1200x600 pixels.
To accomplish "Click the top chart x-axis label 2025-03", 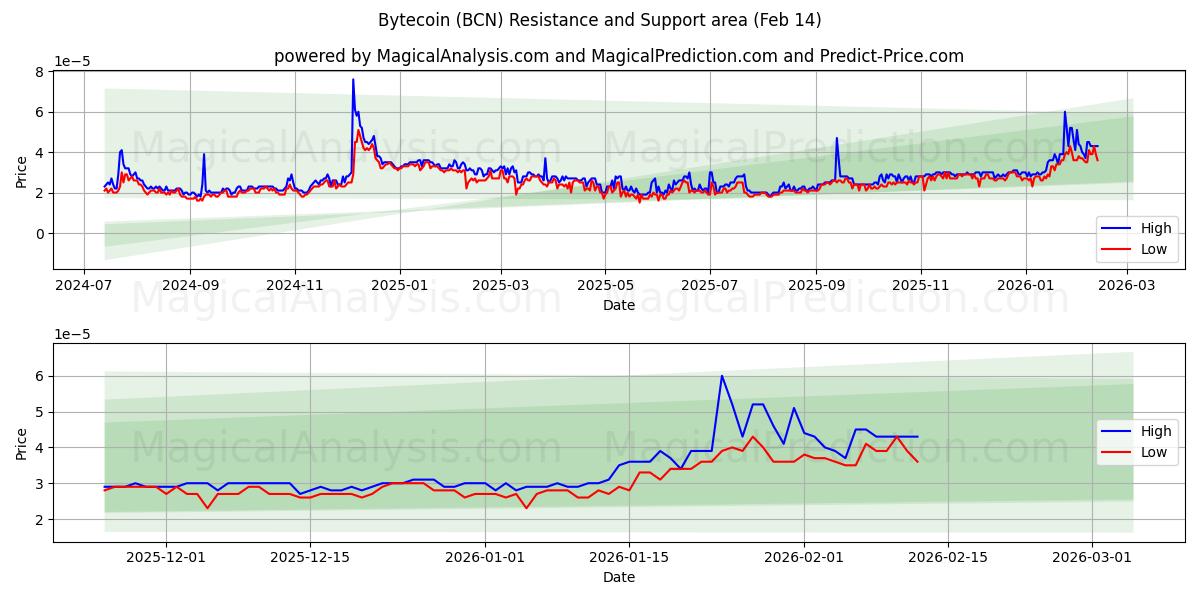I will point(502,286).
